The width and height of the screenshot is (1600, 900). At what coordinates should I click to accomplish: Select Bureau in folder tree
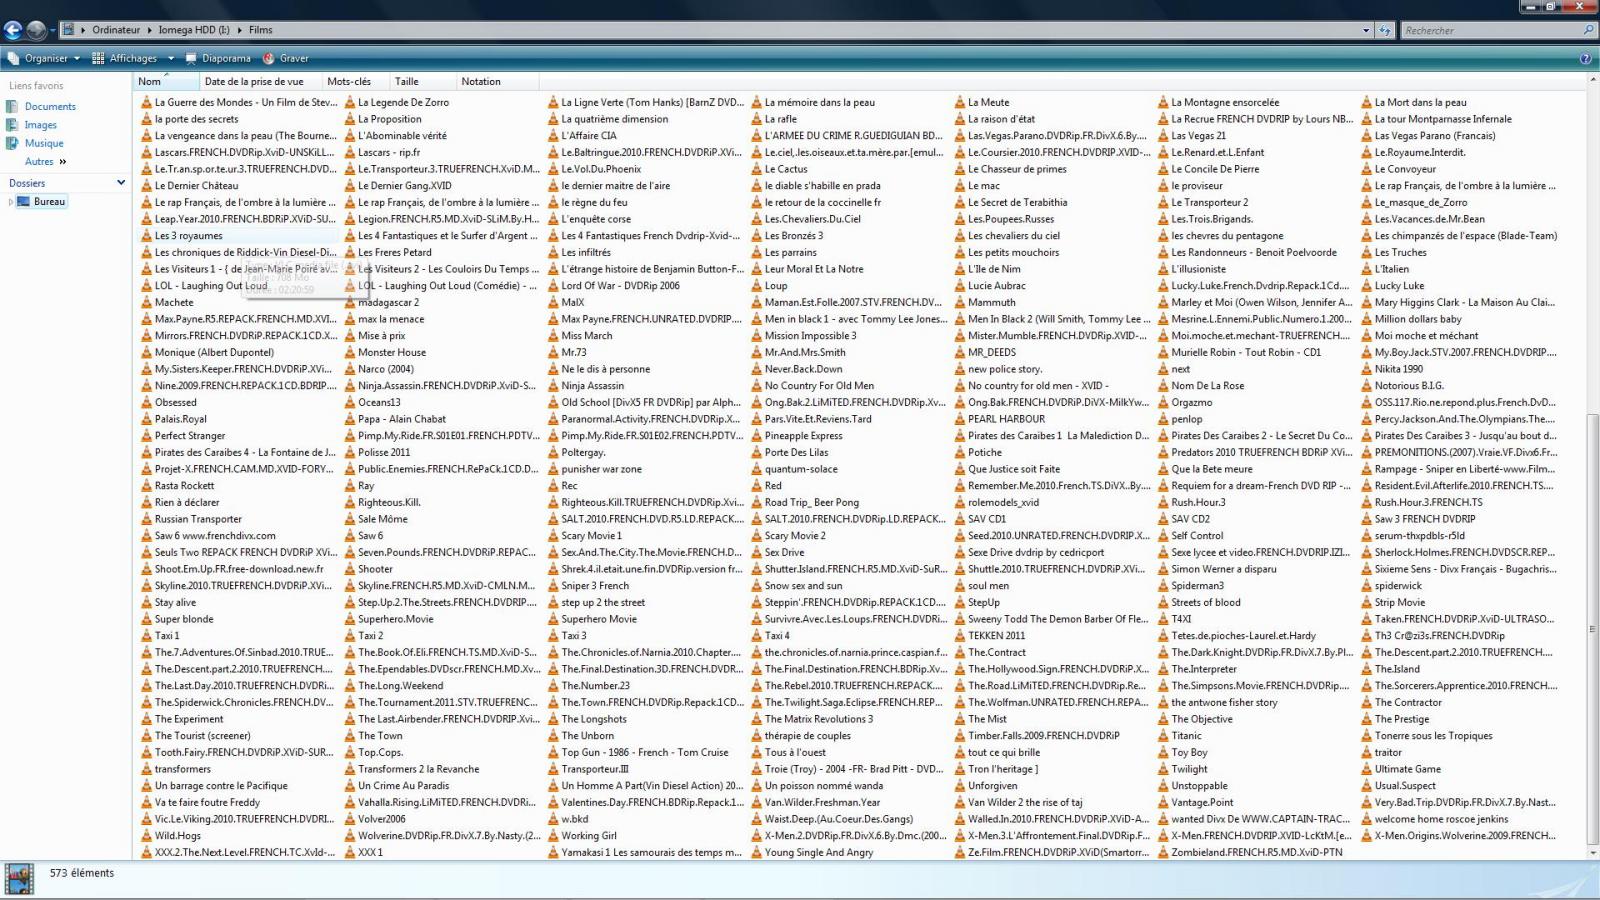pos(49,202)
